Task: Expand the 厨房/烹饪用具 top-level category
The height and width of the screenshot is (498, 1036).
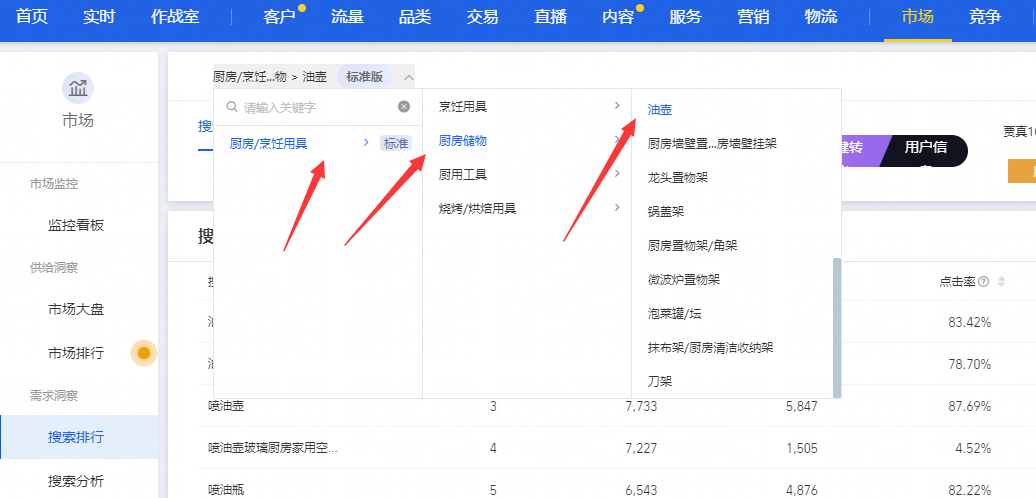Action: [366, 143]
